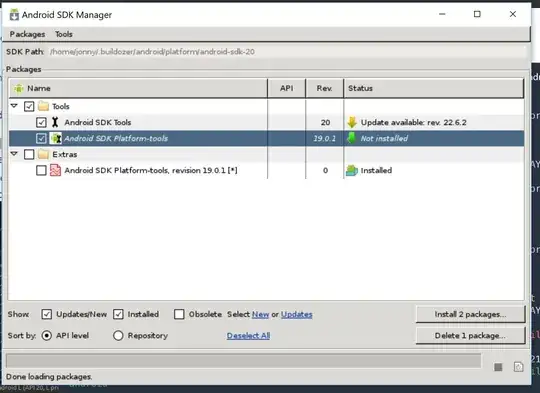
Task: Click the Android SDK Tools wrench icon
Action: 55,122
